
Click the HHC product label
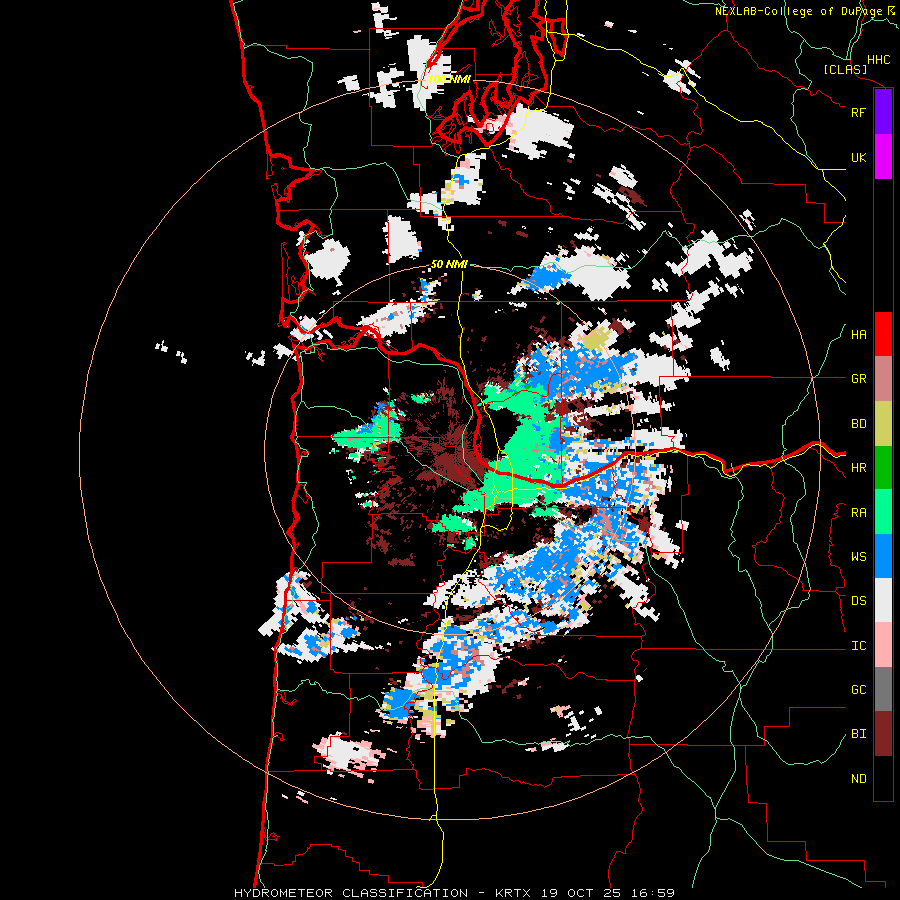[878, 60]
